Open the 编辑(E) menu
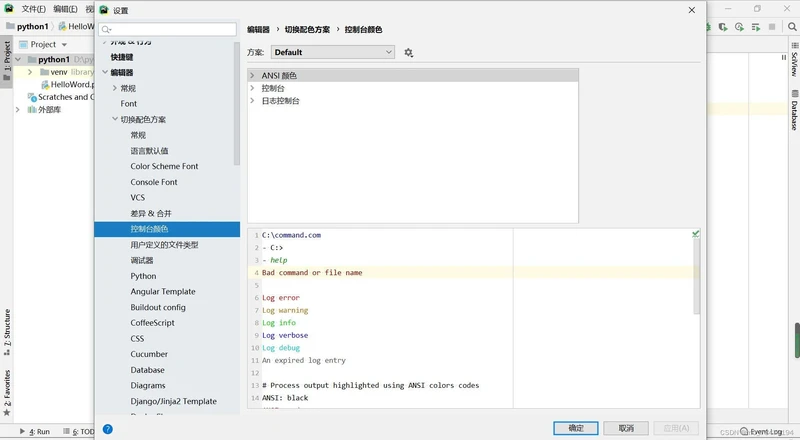 (65, 9)
